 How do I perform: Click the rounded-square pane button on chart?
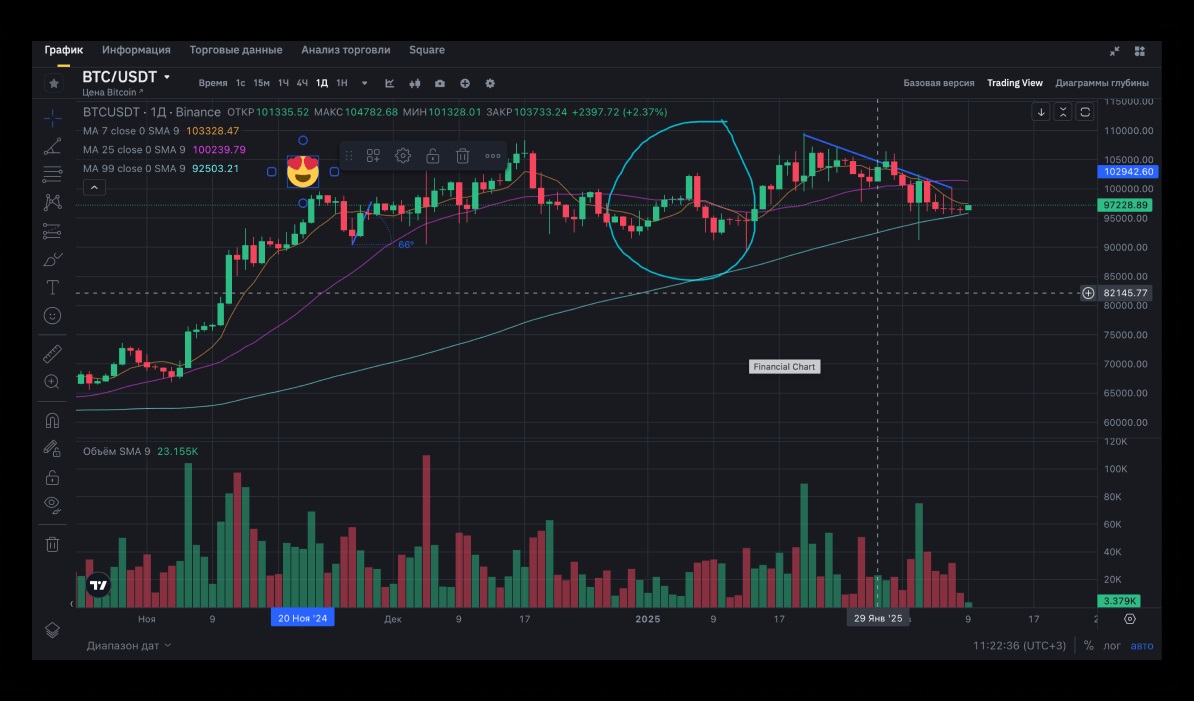[x=1085, y=112]
